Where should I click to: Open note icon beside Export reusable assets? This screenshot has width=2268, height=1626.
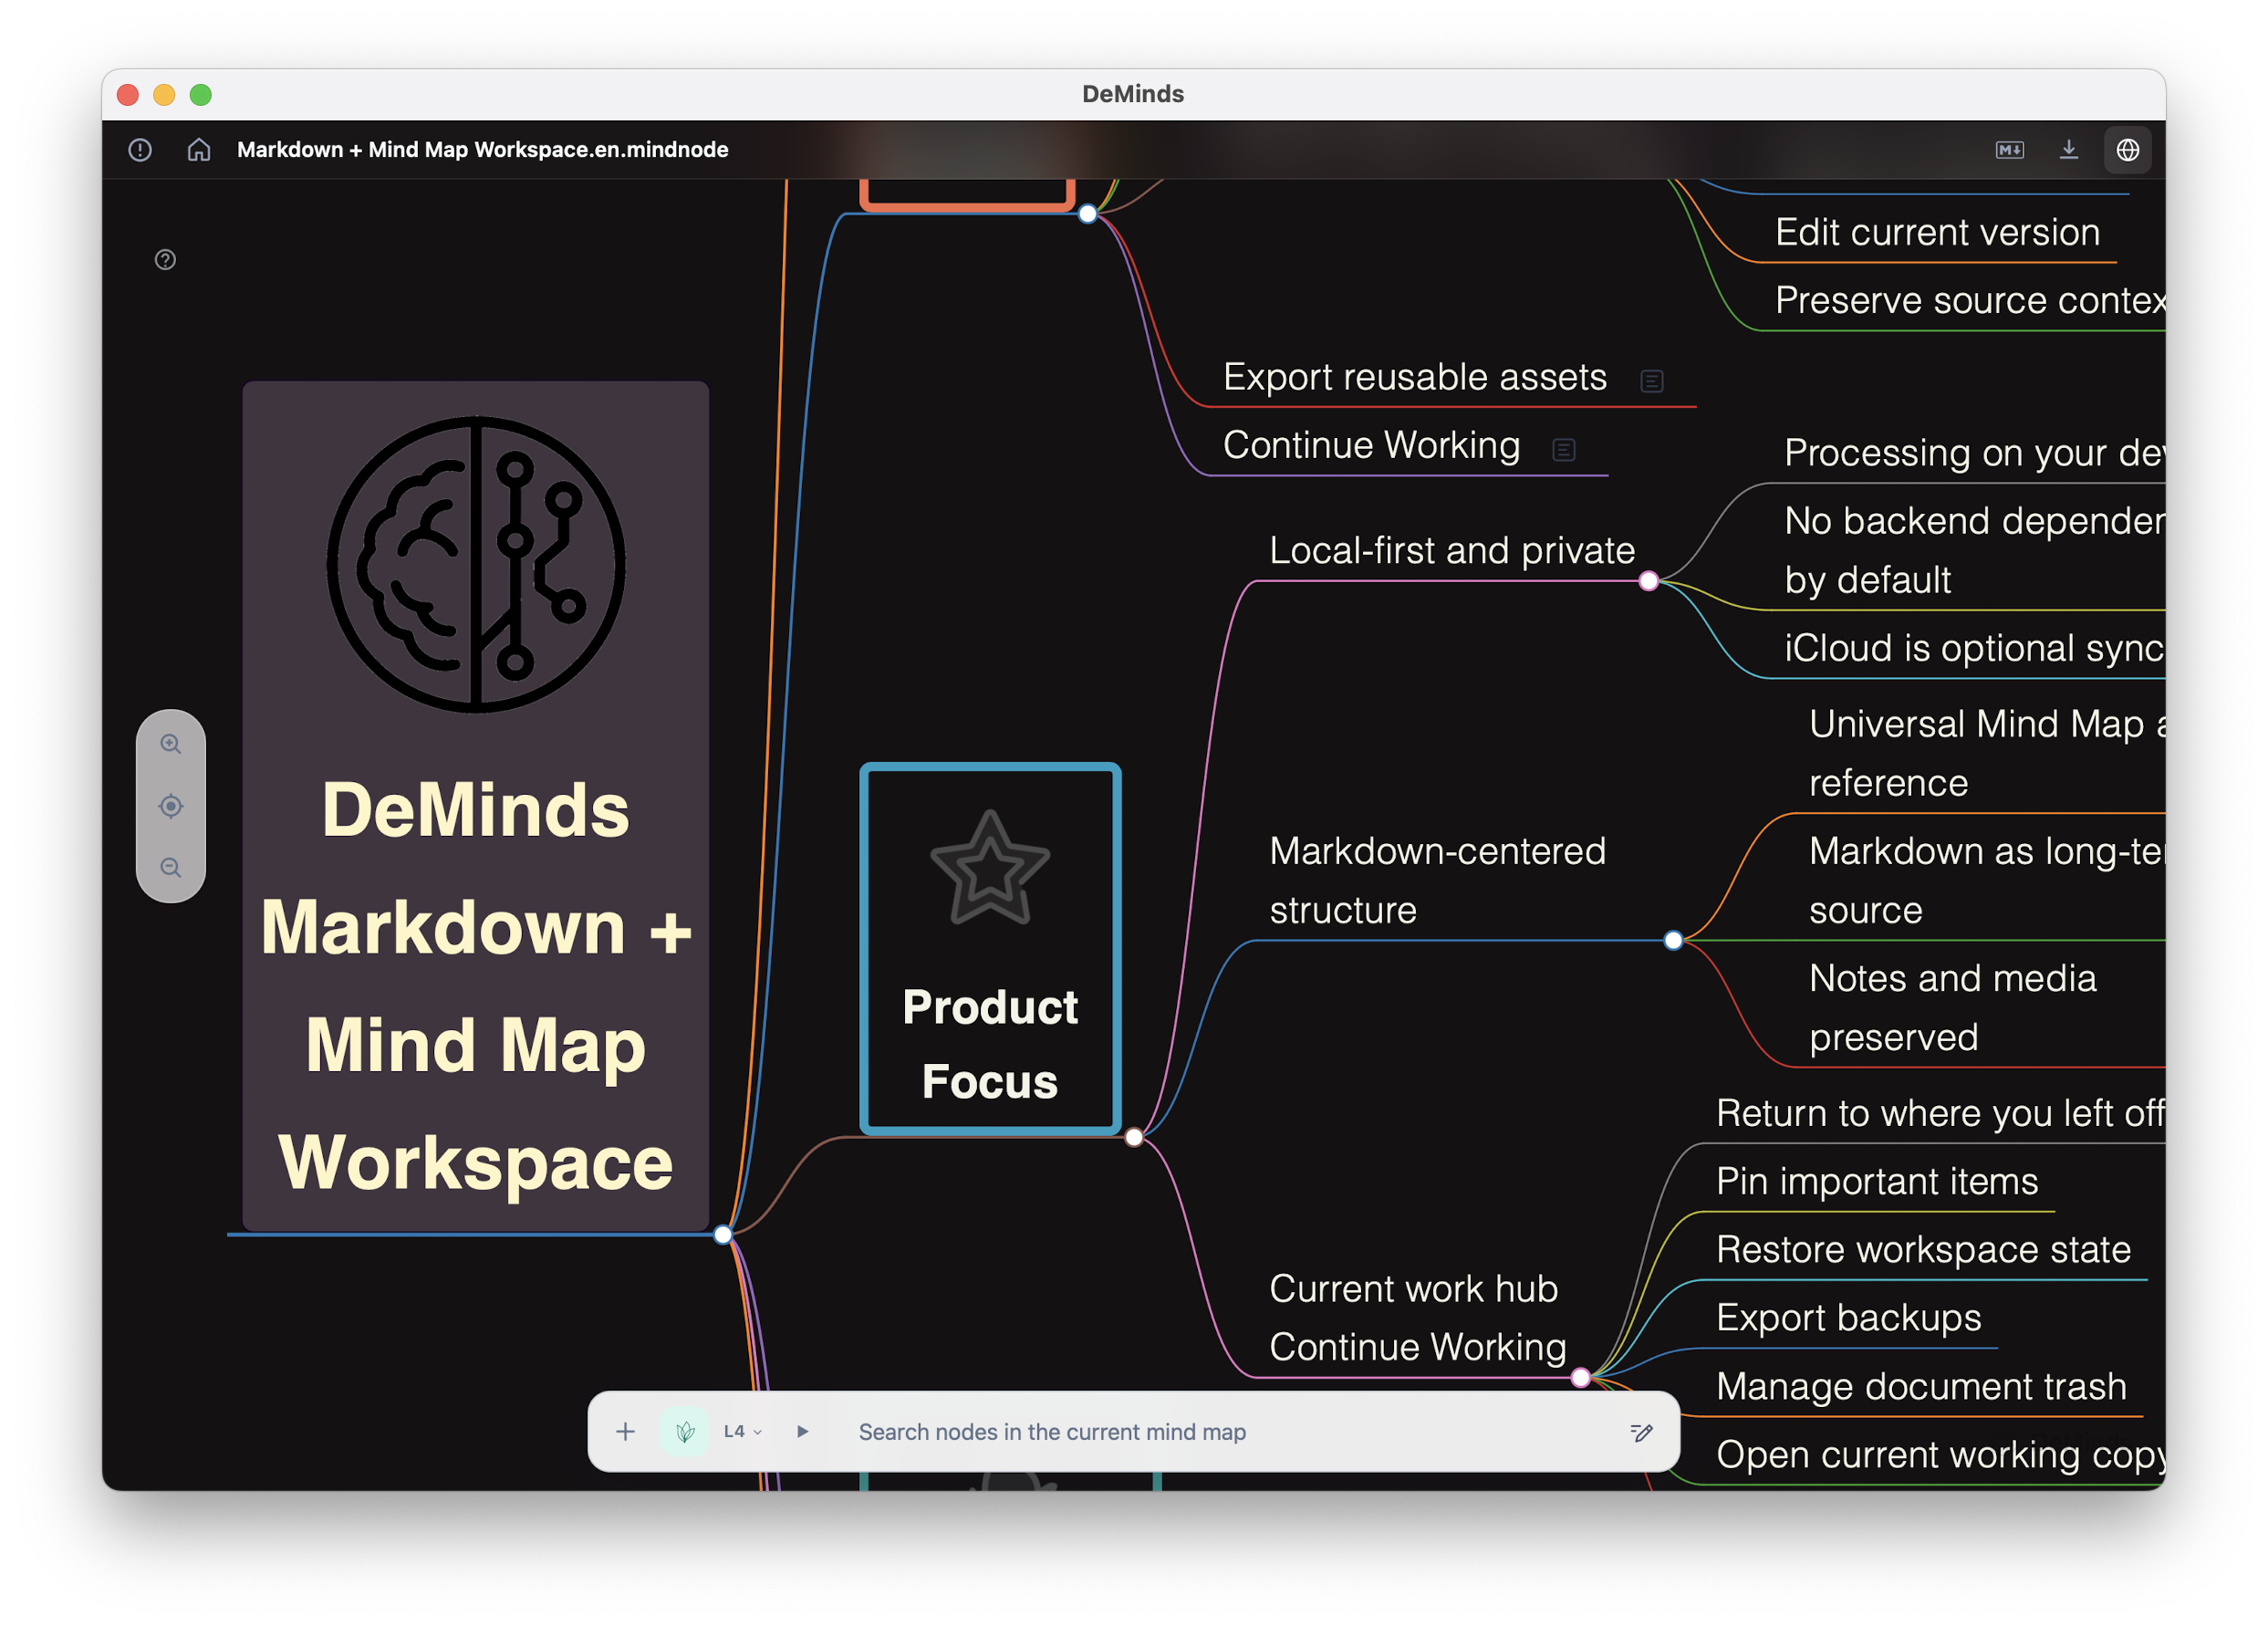point(1652,381)
